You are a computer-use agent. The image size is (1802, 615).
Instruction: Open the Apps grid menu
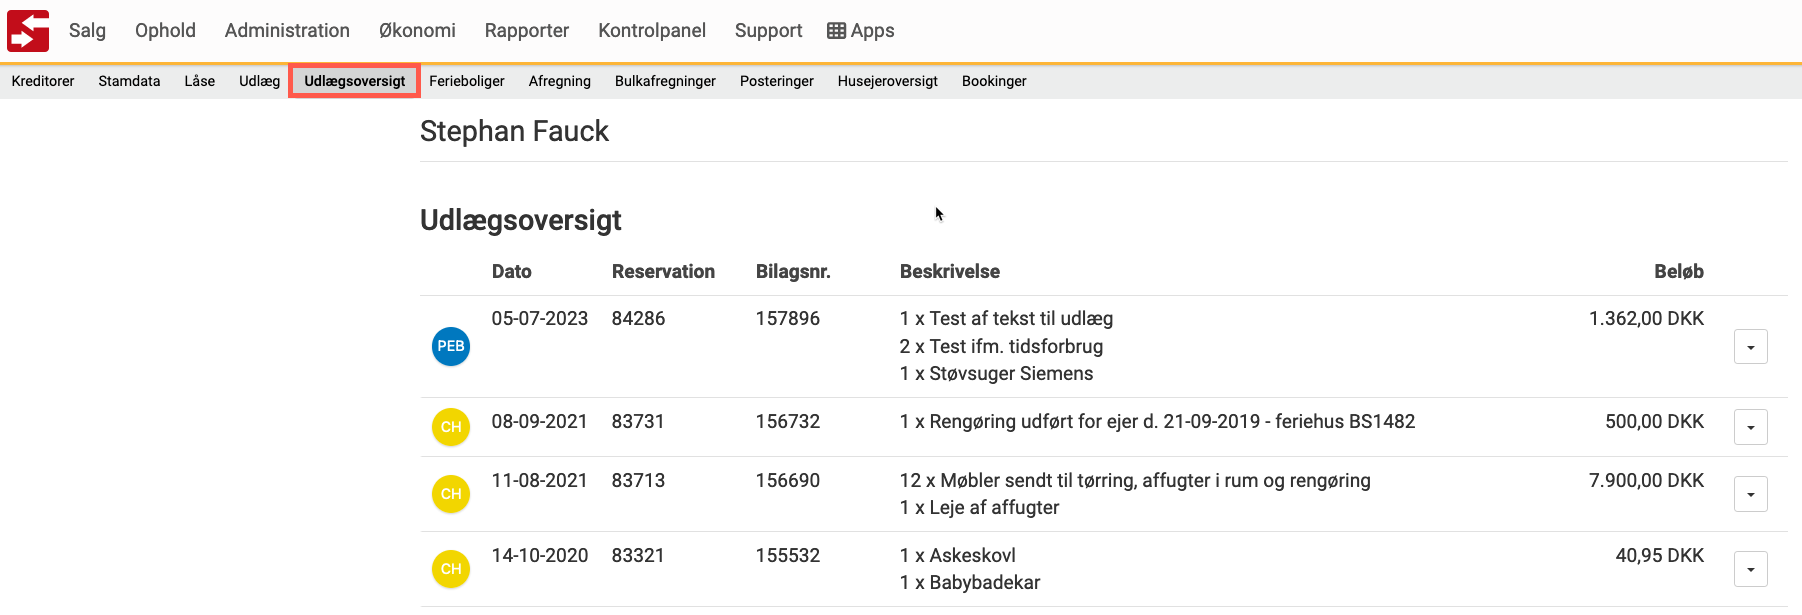click(861, 31)
